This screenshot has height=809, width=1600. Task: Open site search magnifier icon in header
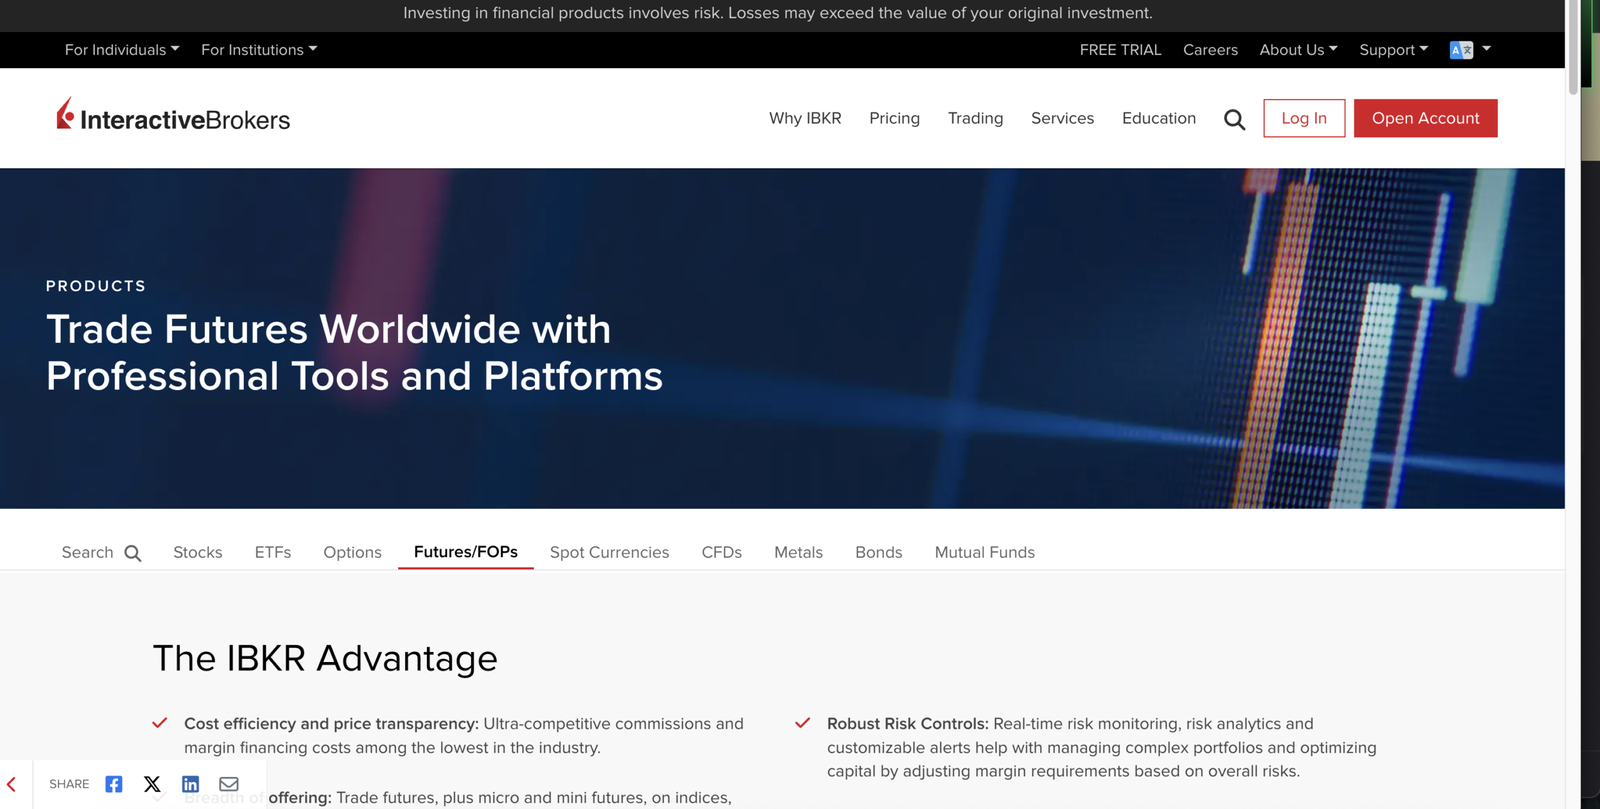coord(1235,120)
